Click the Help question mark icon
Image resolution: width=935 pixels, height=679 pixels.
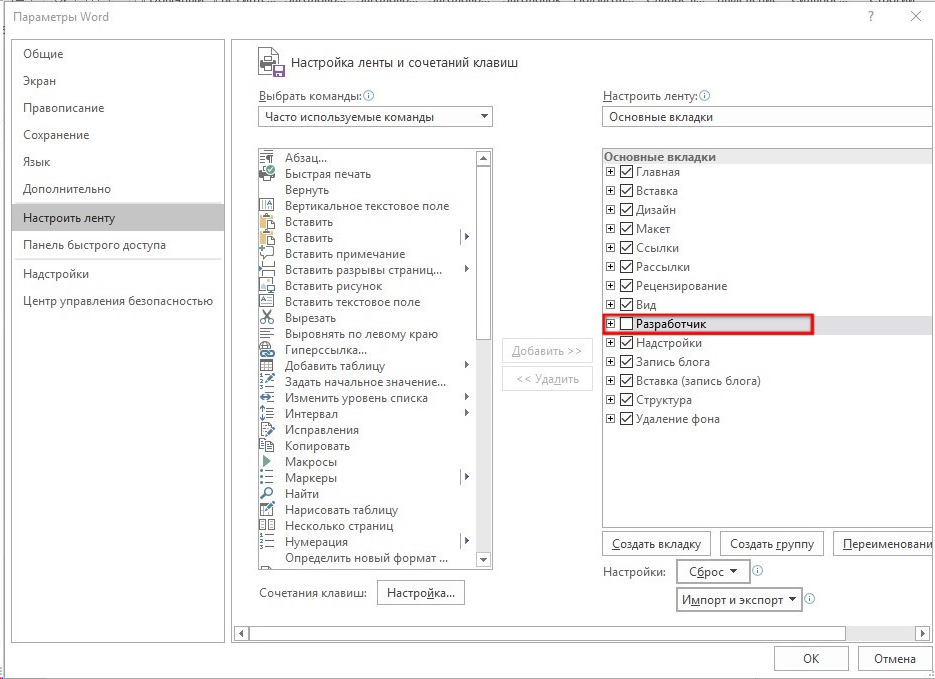pos(871,17)
